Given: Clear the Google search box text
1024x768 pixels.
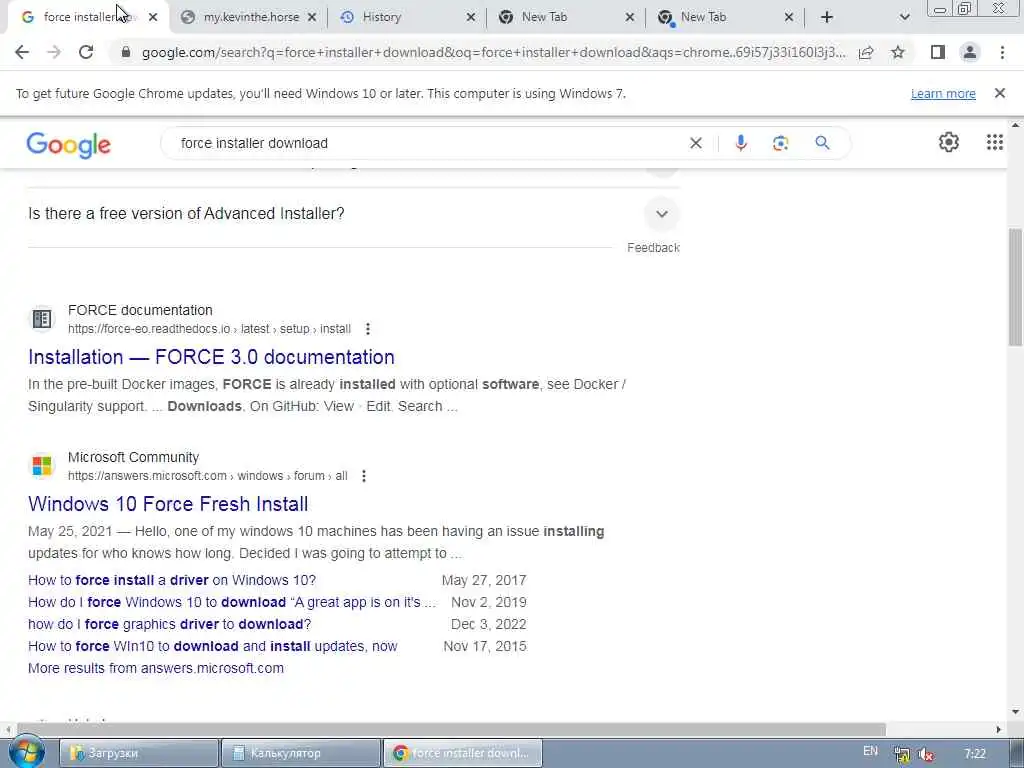Looking at the screenshot, I should click(x=696, y=143).
